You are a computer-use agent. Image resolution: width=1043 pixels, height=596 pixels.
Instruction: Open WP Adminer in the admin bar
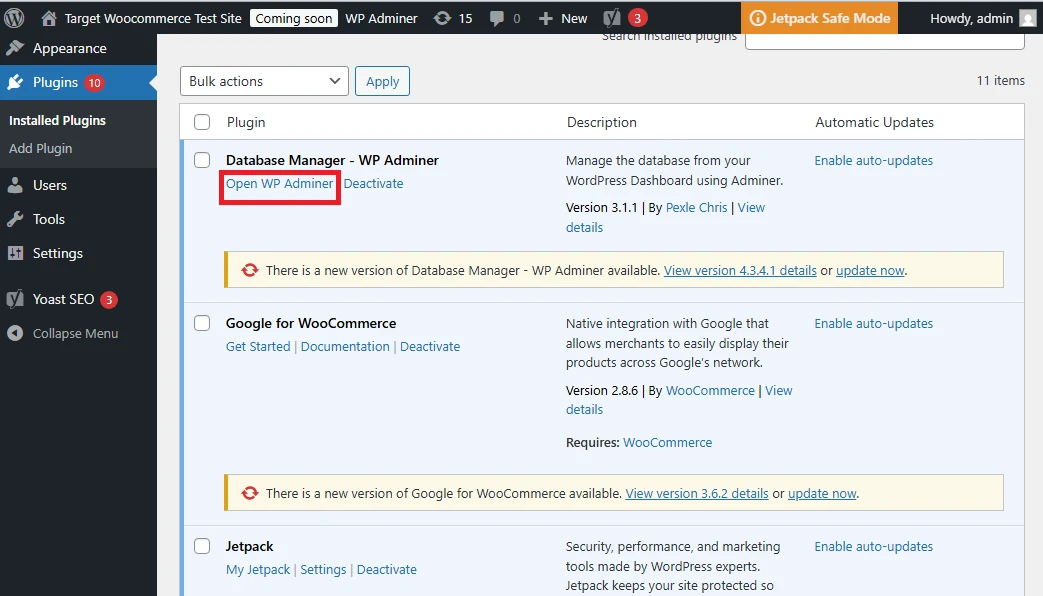point(381,19)
